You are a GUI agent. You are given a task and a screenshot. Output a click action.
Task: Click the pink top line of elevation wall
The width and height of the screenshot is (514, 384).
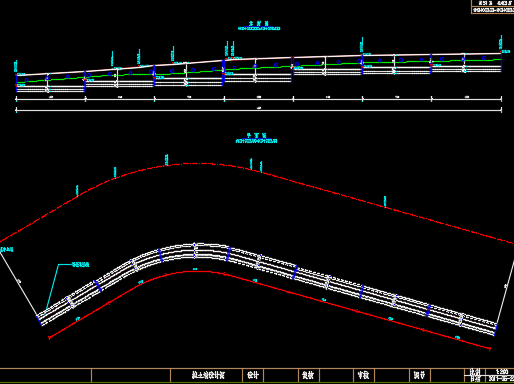(x=259, y=62)
